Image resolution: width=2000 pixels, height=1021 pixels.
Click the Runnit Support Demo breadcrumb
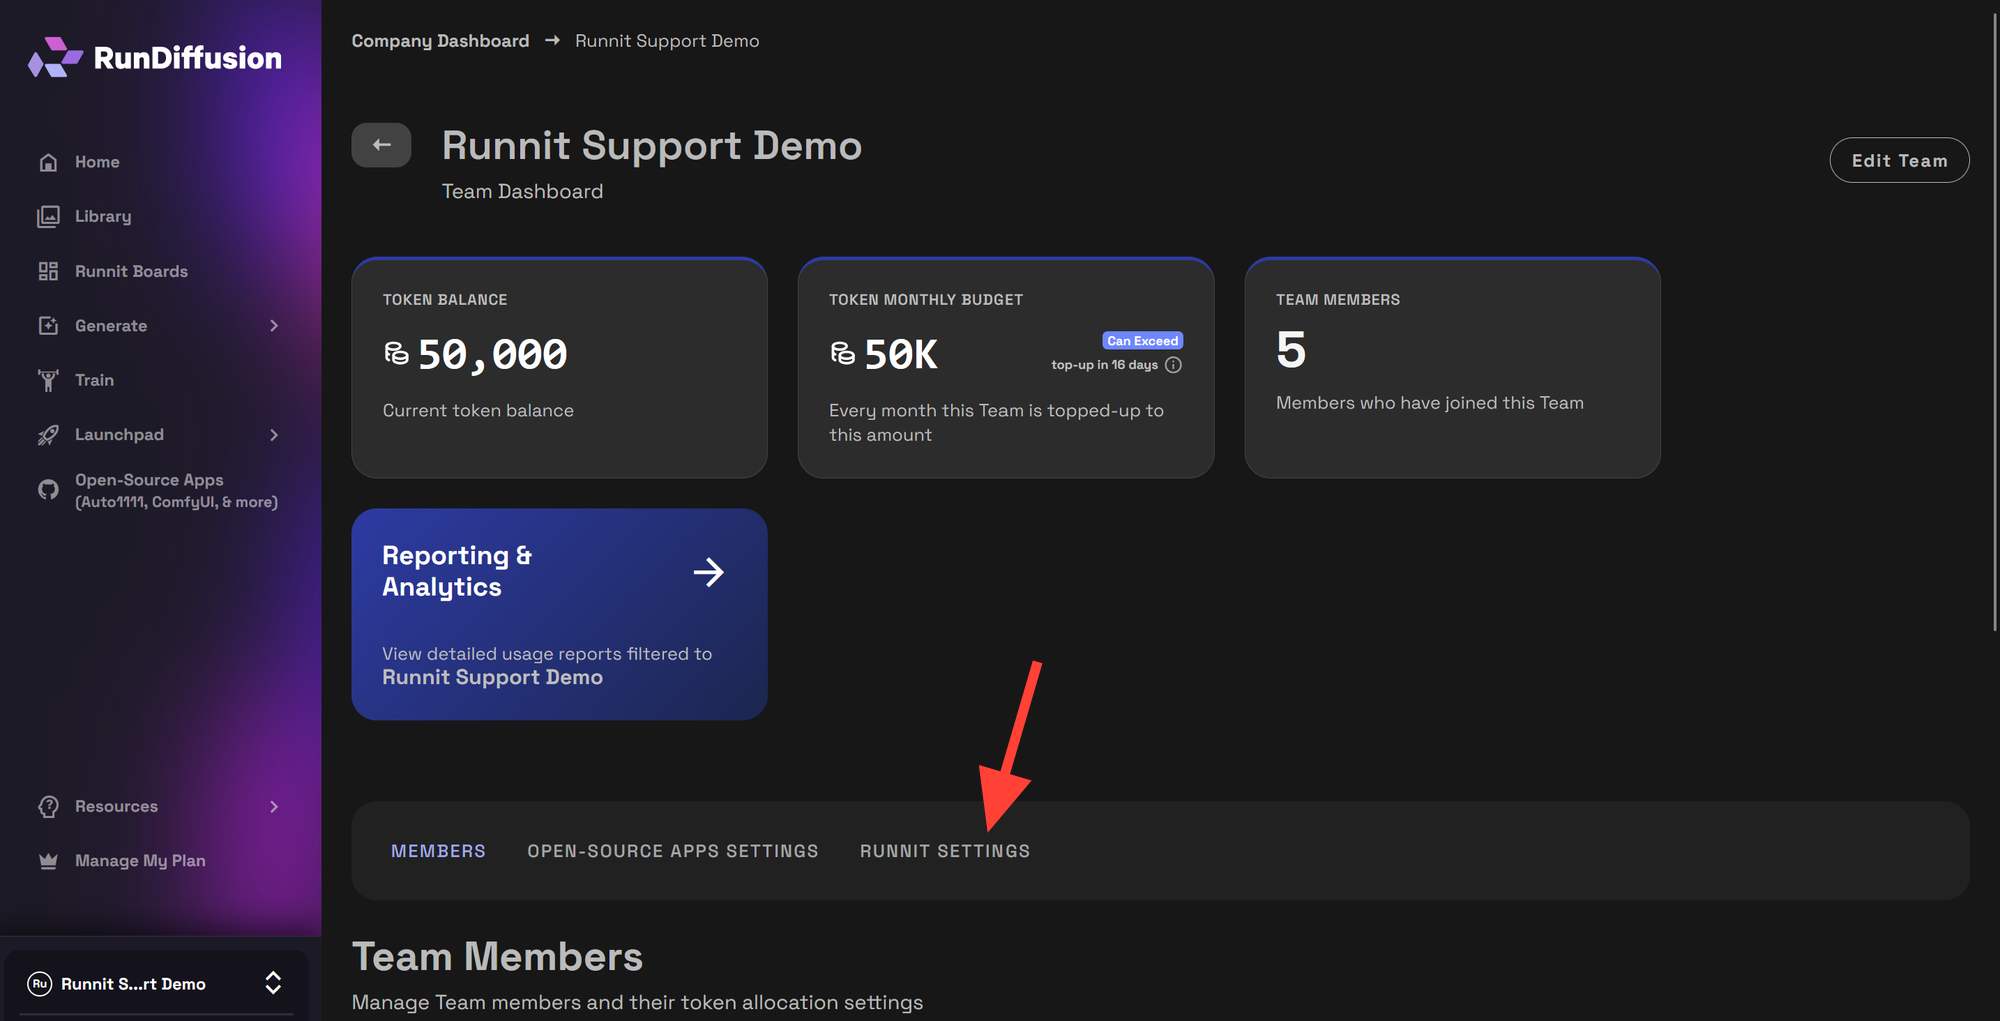[x=667, y=41]
